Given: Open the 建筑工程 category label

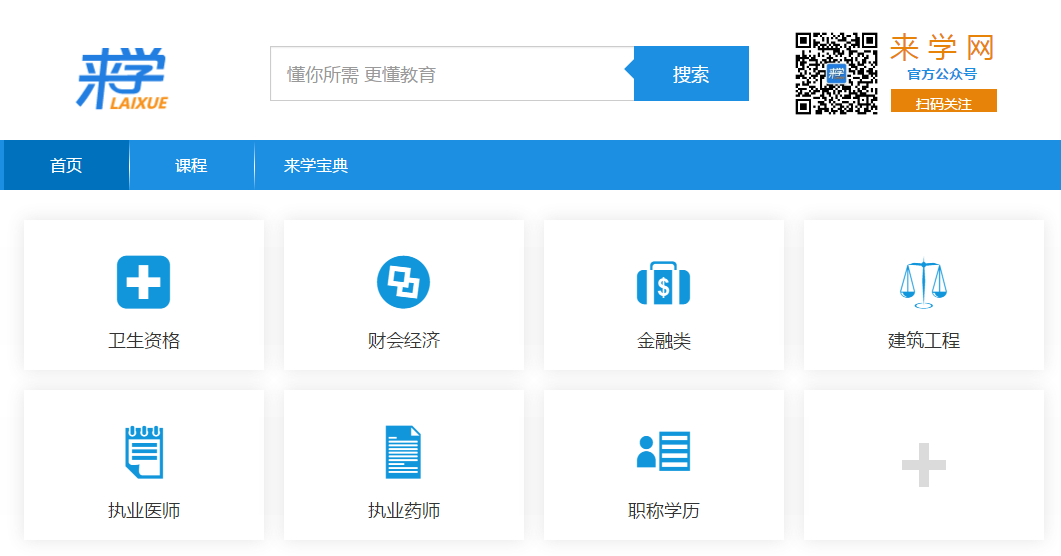Looking at the screenshot, I should [x=924, y=340].
